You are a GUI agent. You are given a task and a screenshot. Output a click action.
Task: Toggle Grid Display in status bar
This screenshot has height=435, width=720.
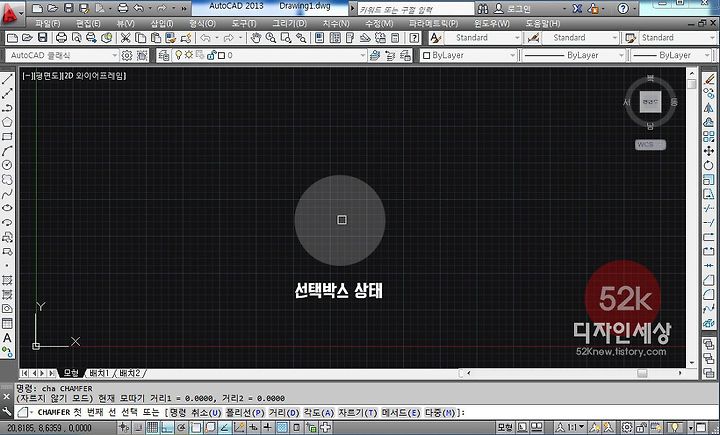pos(152,428)
